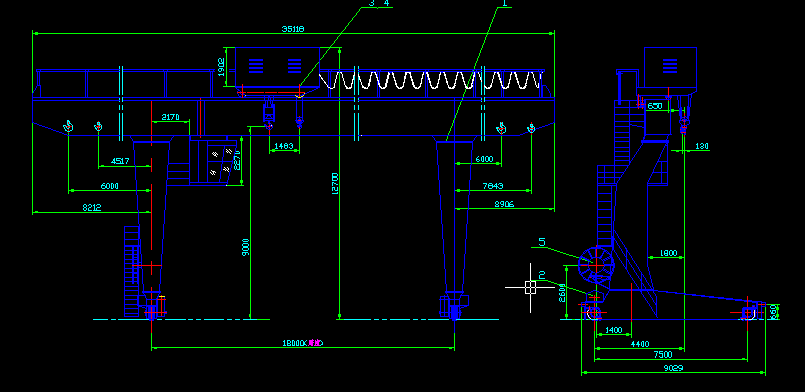Screen dimensions: 805x392
Task: Click the 4517 dimension value
Action: click(x=120, y=161)
